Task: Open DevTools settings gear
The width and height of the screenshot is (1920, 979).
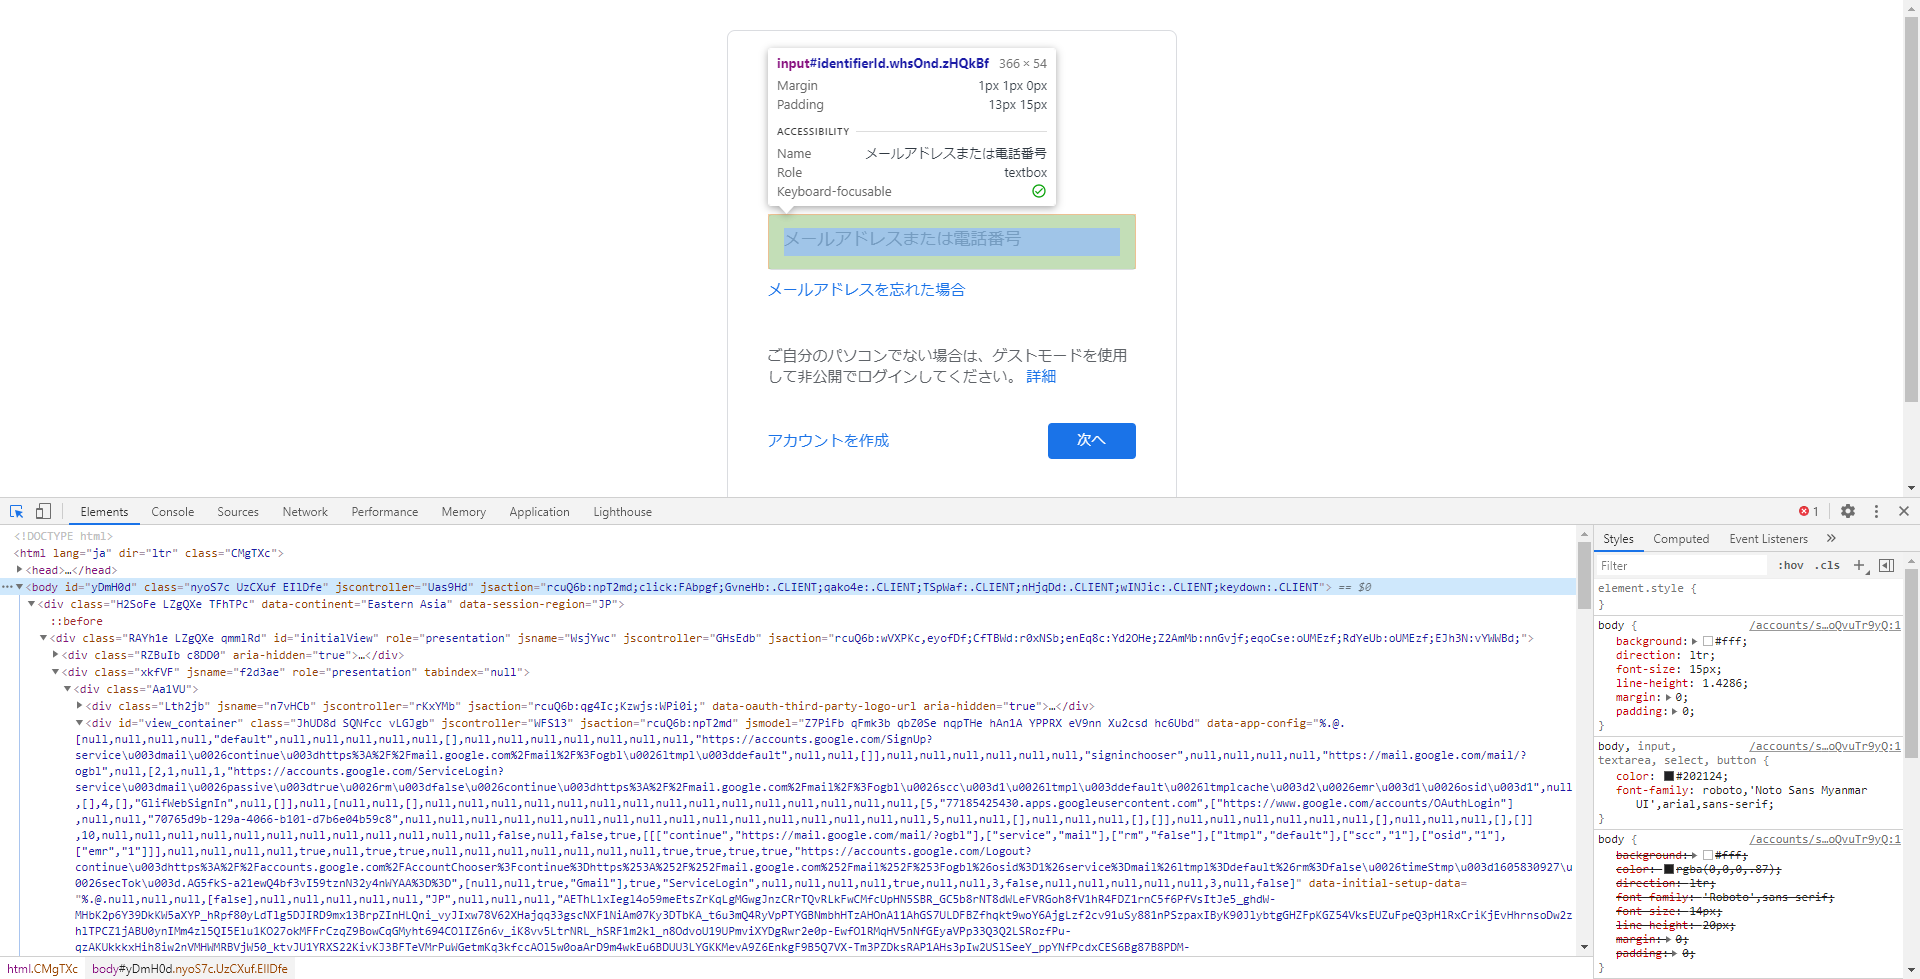Action: click(x=1848, y=511)
